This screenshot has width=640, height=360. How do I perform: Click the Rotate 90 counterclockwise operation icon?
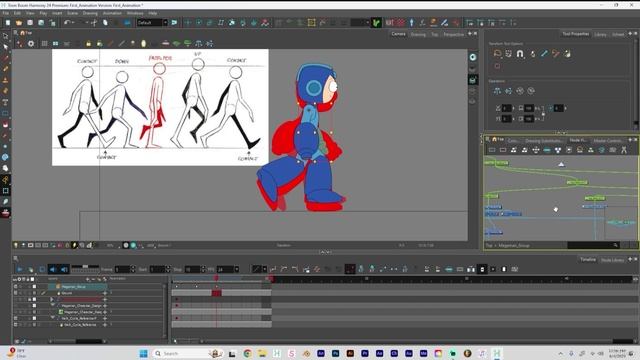tap(531, 91)
